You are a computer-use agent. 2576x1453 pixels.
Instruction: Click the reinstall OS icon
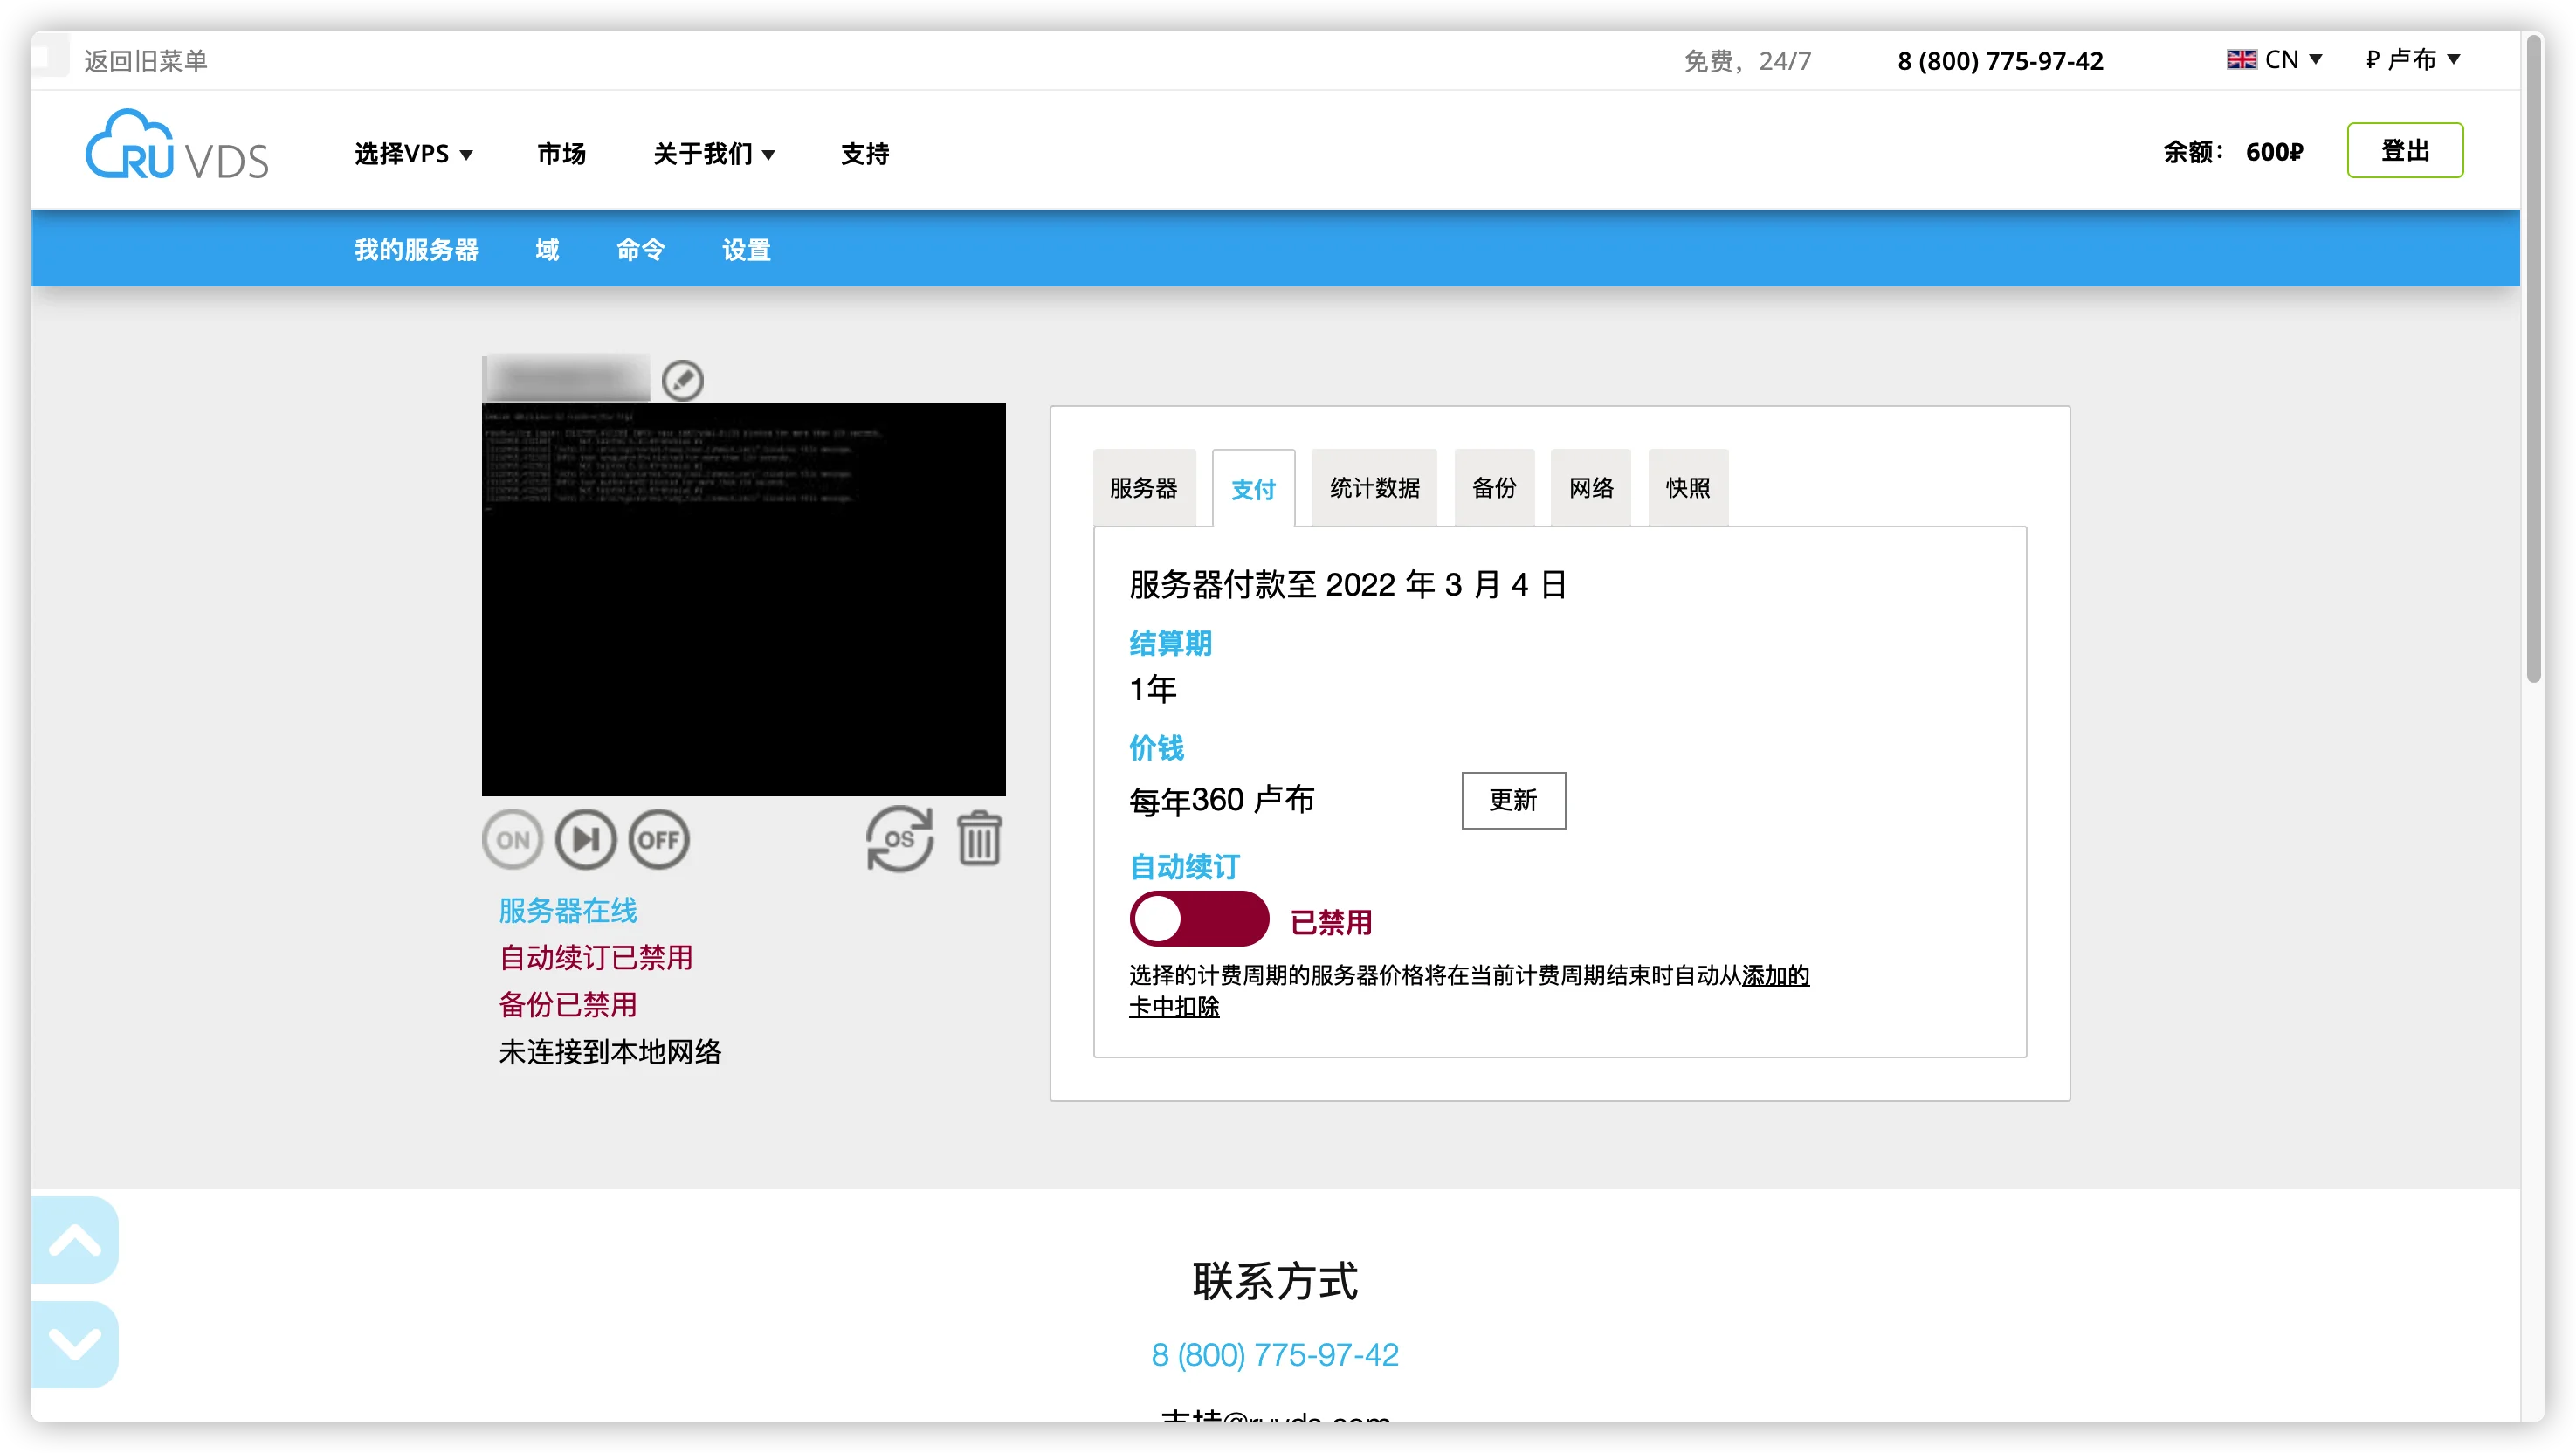point(899,839)
